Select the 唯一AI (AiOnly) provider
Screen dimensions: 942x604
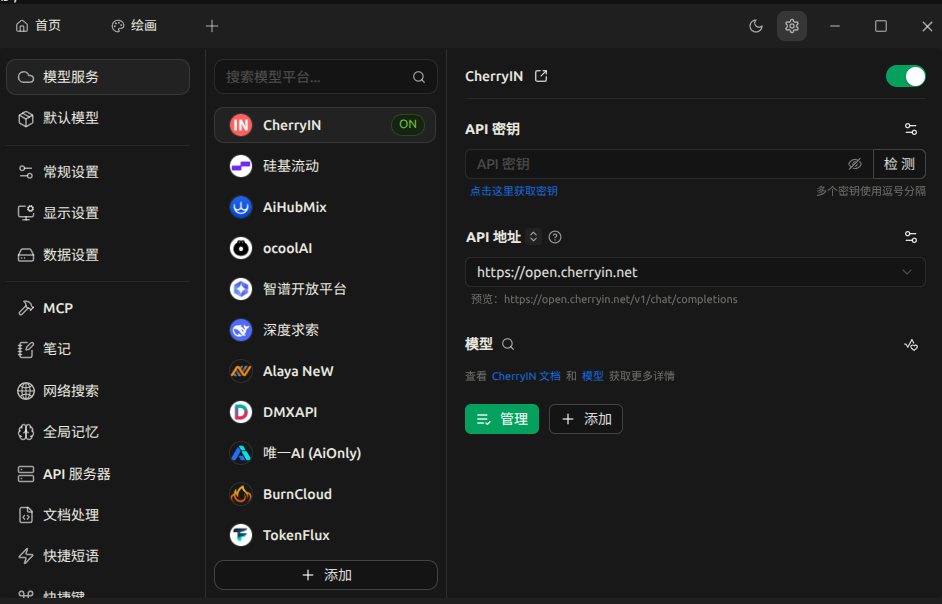pos(325,453)
